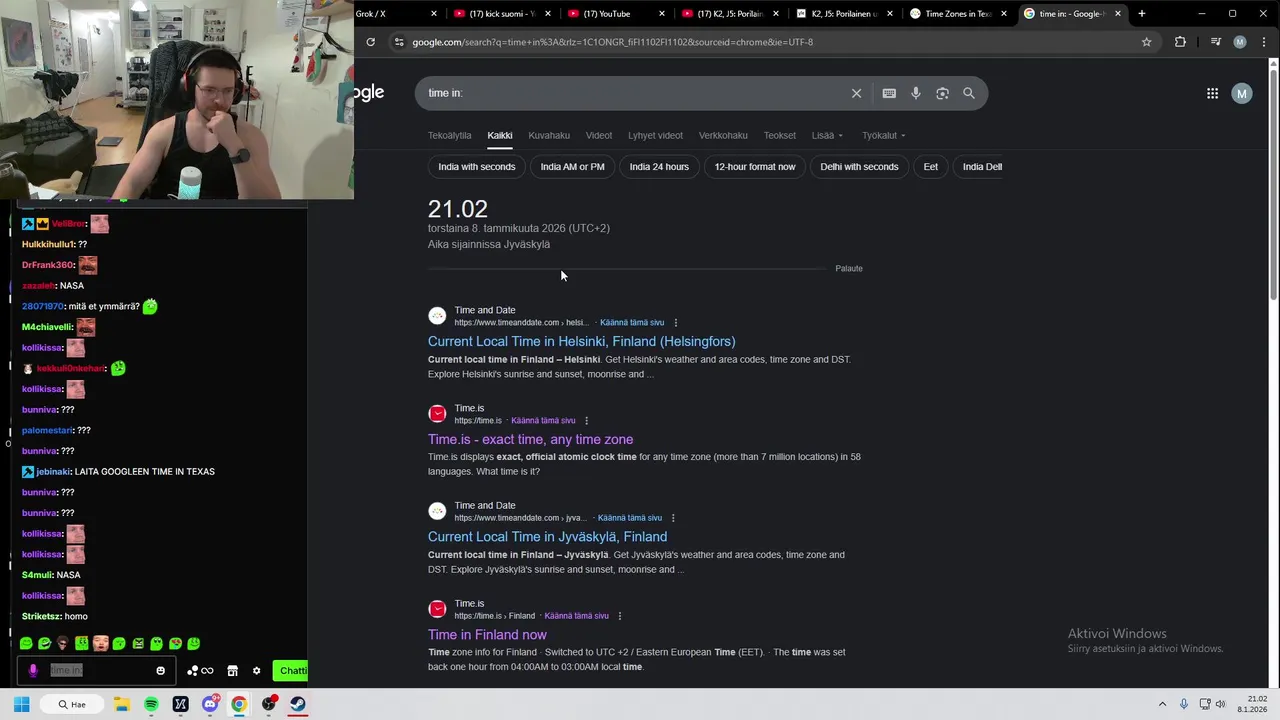The width and height of the screenshot is (1280, 720).
Task: Switch to the Grok / X browser tab
Action: point(397,14)
